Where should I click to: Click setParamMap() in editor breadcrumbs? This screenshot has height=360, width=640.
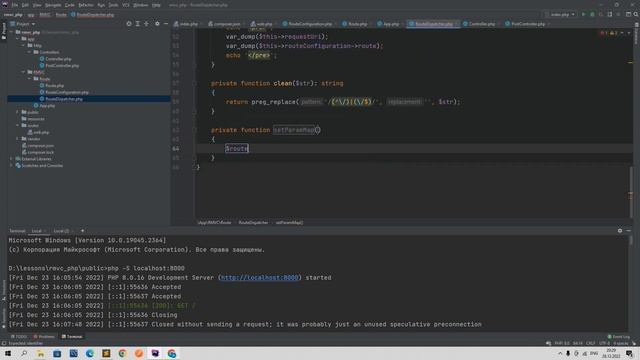[289, 222]
